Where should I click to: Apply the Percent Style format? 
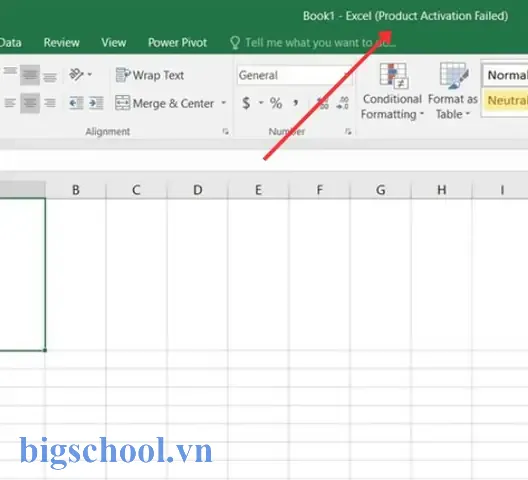[x=276, y=103]
